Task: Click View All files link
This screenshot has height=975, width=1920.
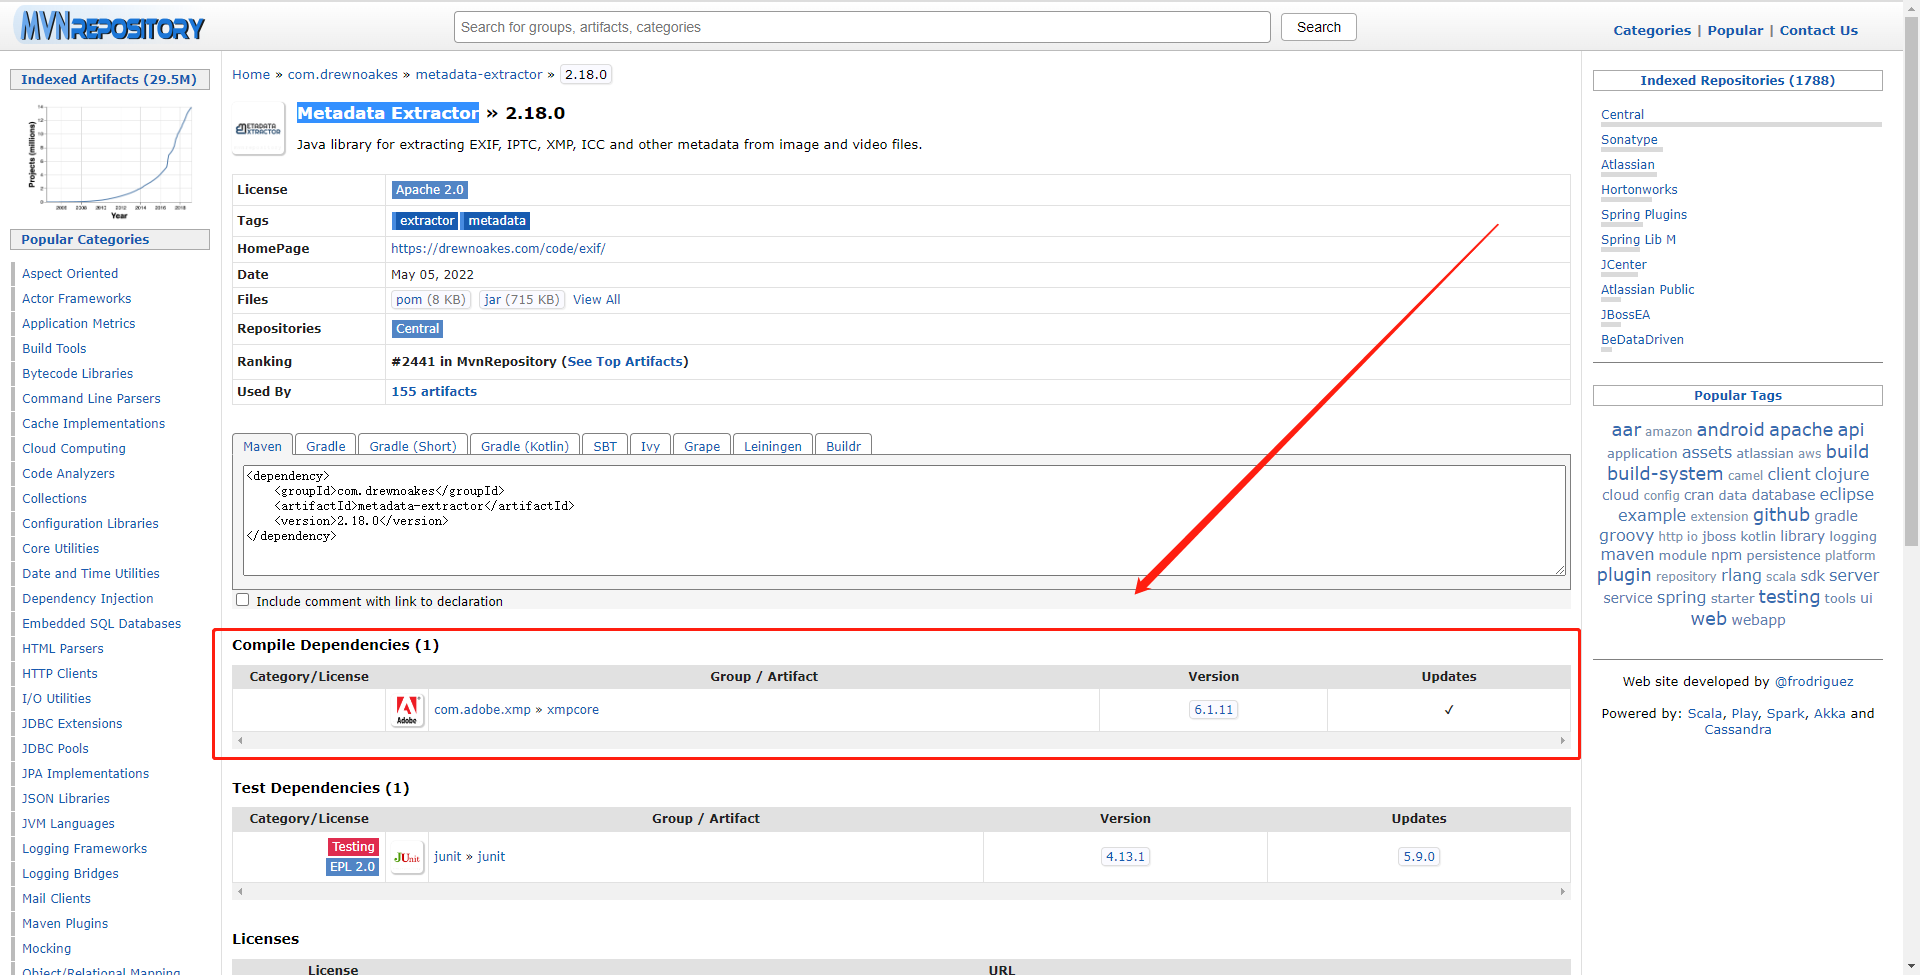Action: click(x=596, y=300)
